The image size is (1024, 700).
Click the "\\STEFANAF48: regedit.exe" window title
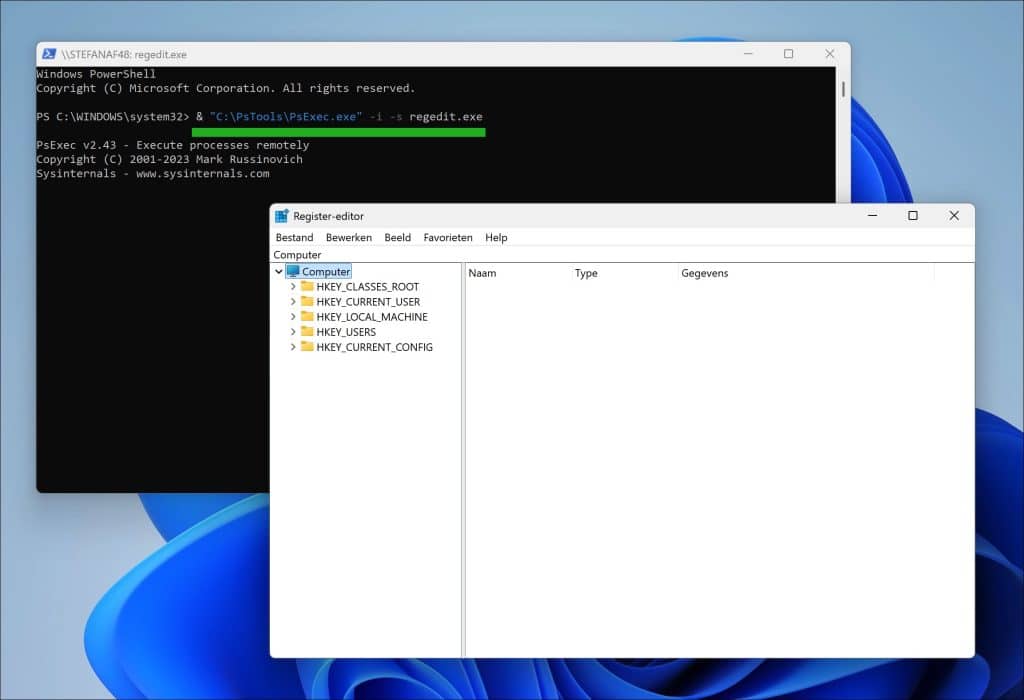coord(124,54)
